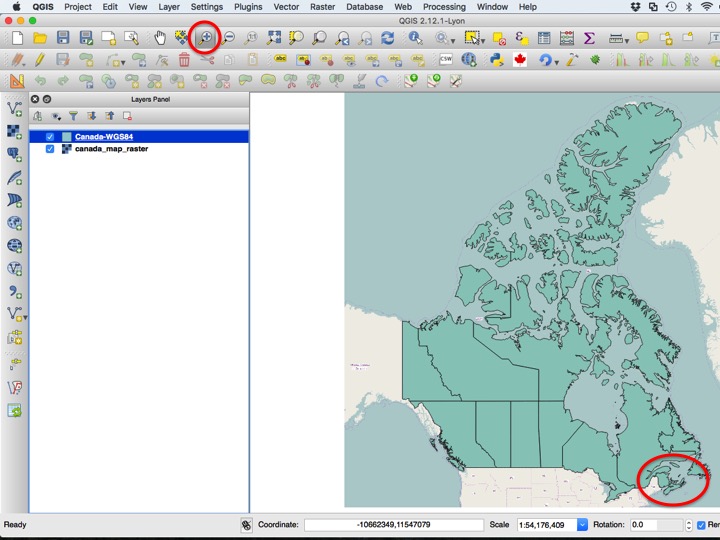Activate the Zoom Out tool
Viewport: 720px width, 540px height.
pyautogui.click(x=228, y=38)
